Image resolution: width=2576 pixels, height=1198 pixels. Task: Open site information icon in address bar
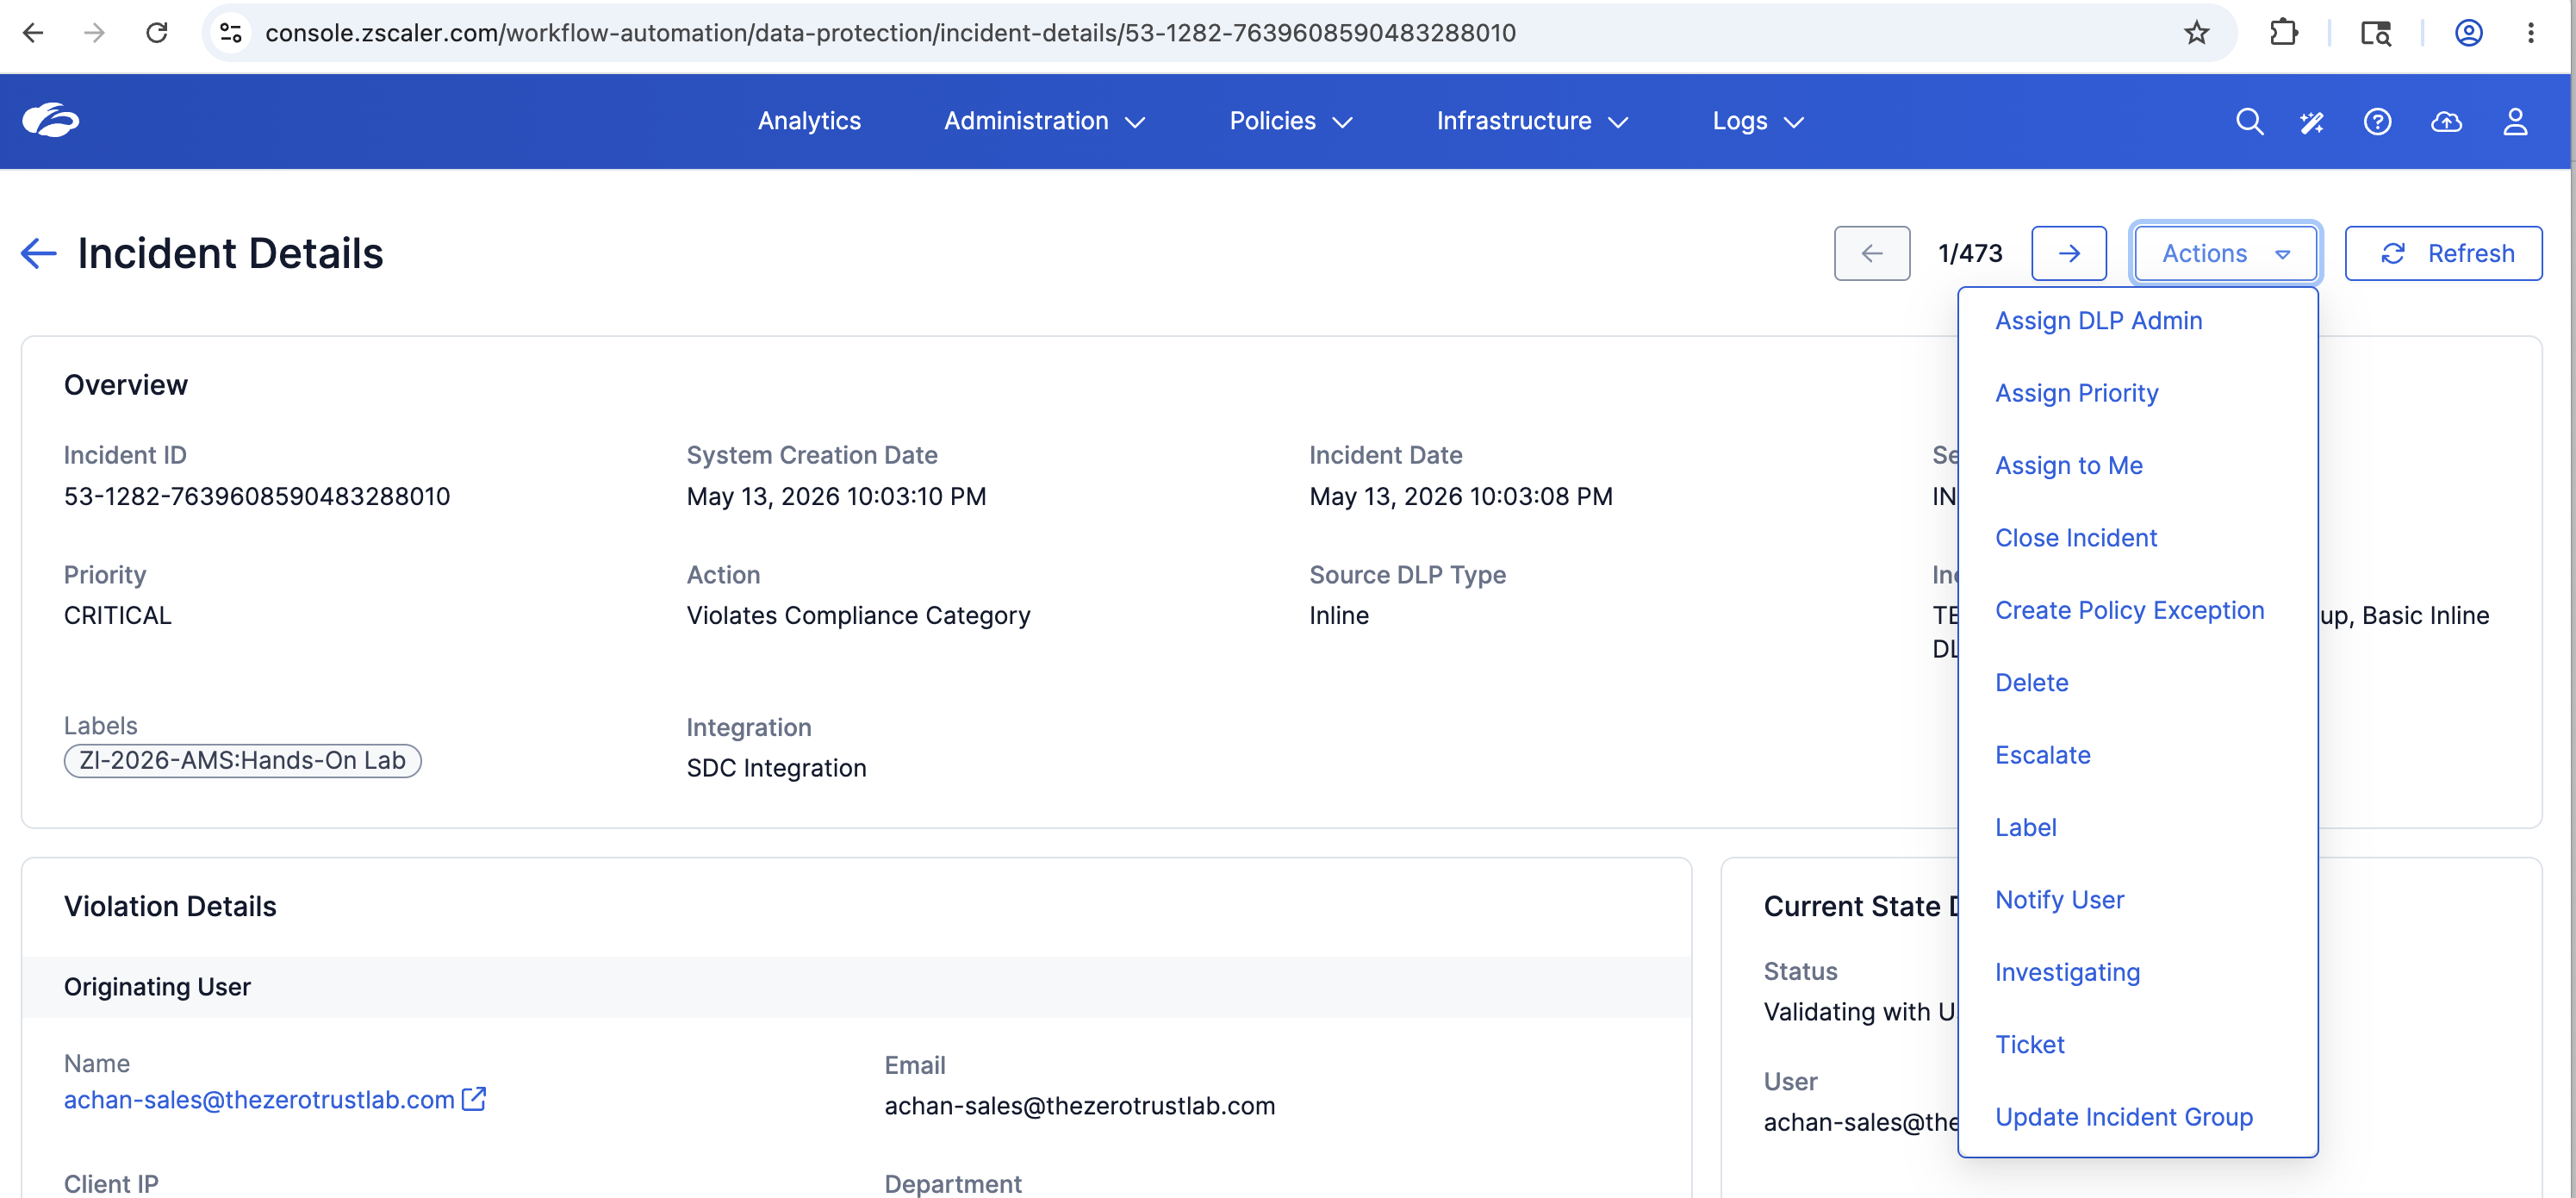pos(231,33)
